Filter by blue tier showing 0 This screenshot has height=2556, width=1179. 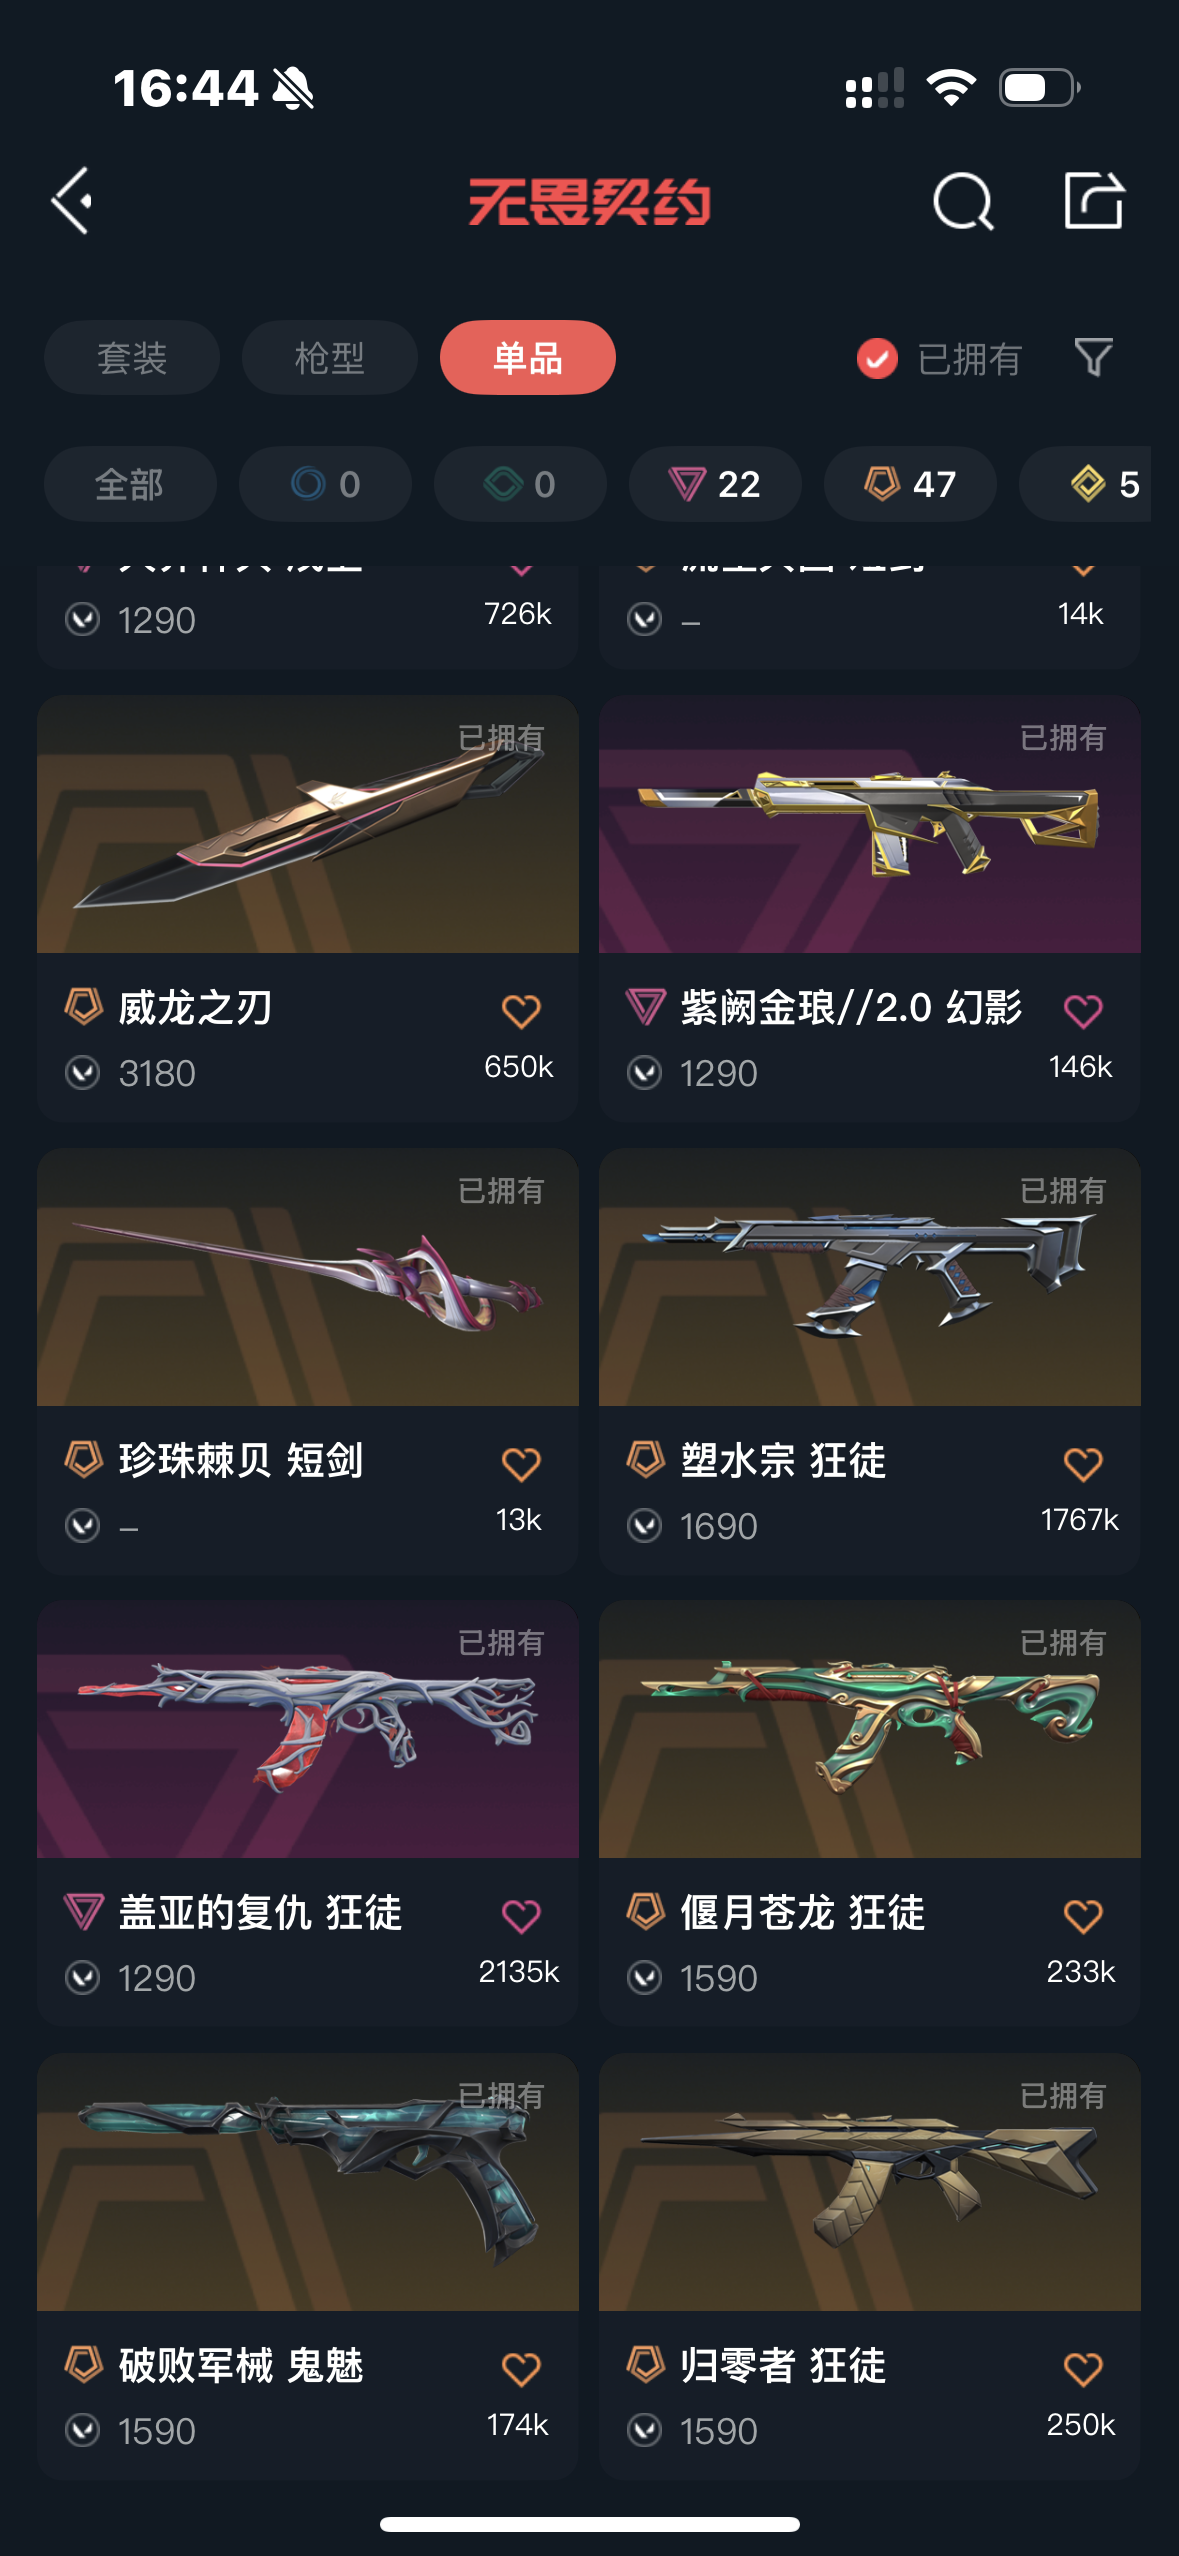point(325,484)
